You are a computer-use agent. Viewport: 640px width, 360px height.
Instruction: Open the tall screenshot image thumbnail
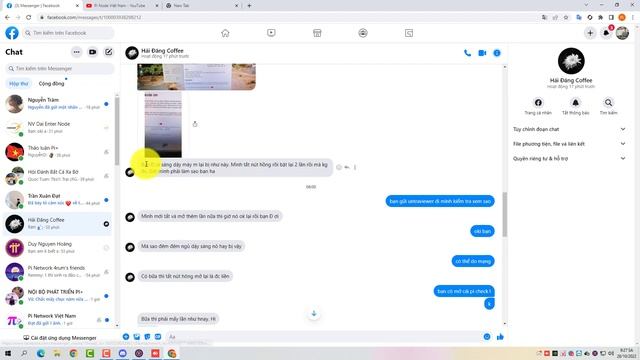[163, 124]
